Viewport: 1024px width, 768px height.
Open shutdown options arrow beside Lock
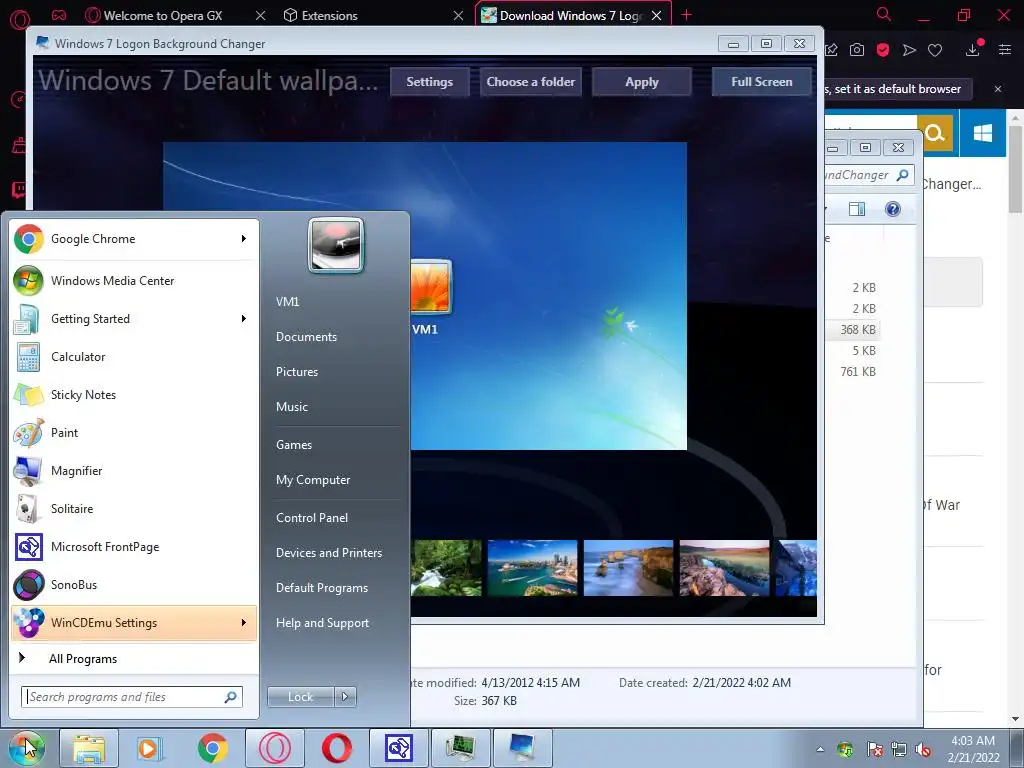coord(345,697)
